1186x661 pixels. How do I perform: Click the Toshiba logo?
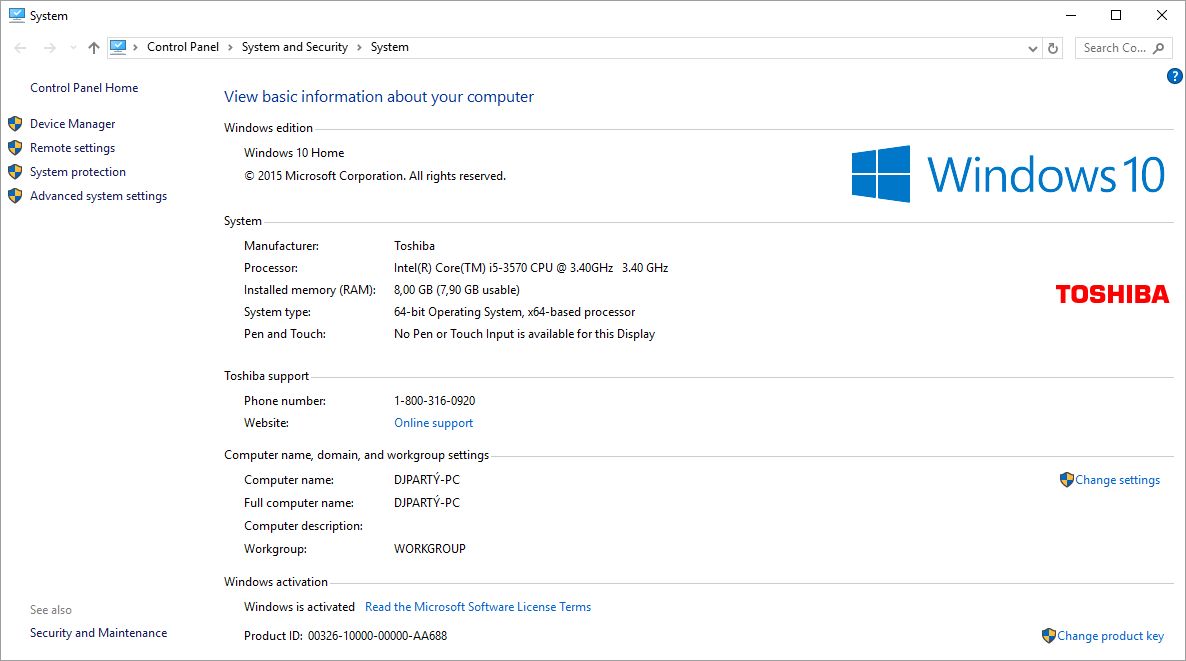pyautogui.click(x=1112, y=294)
